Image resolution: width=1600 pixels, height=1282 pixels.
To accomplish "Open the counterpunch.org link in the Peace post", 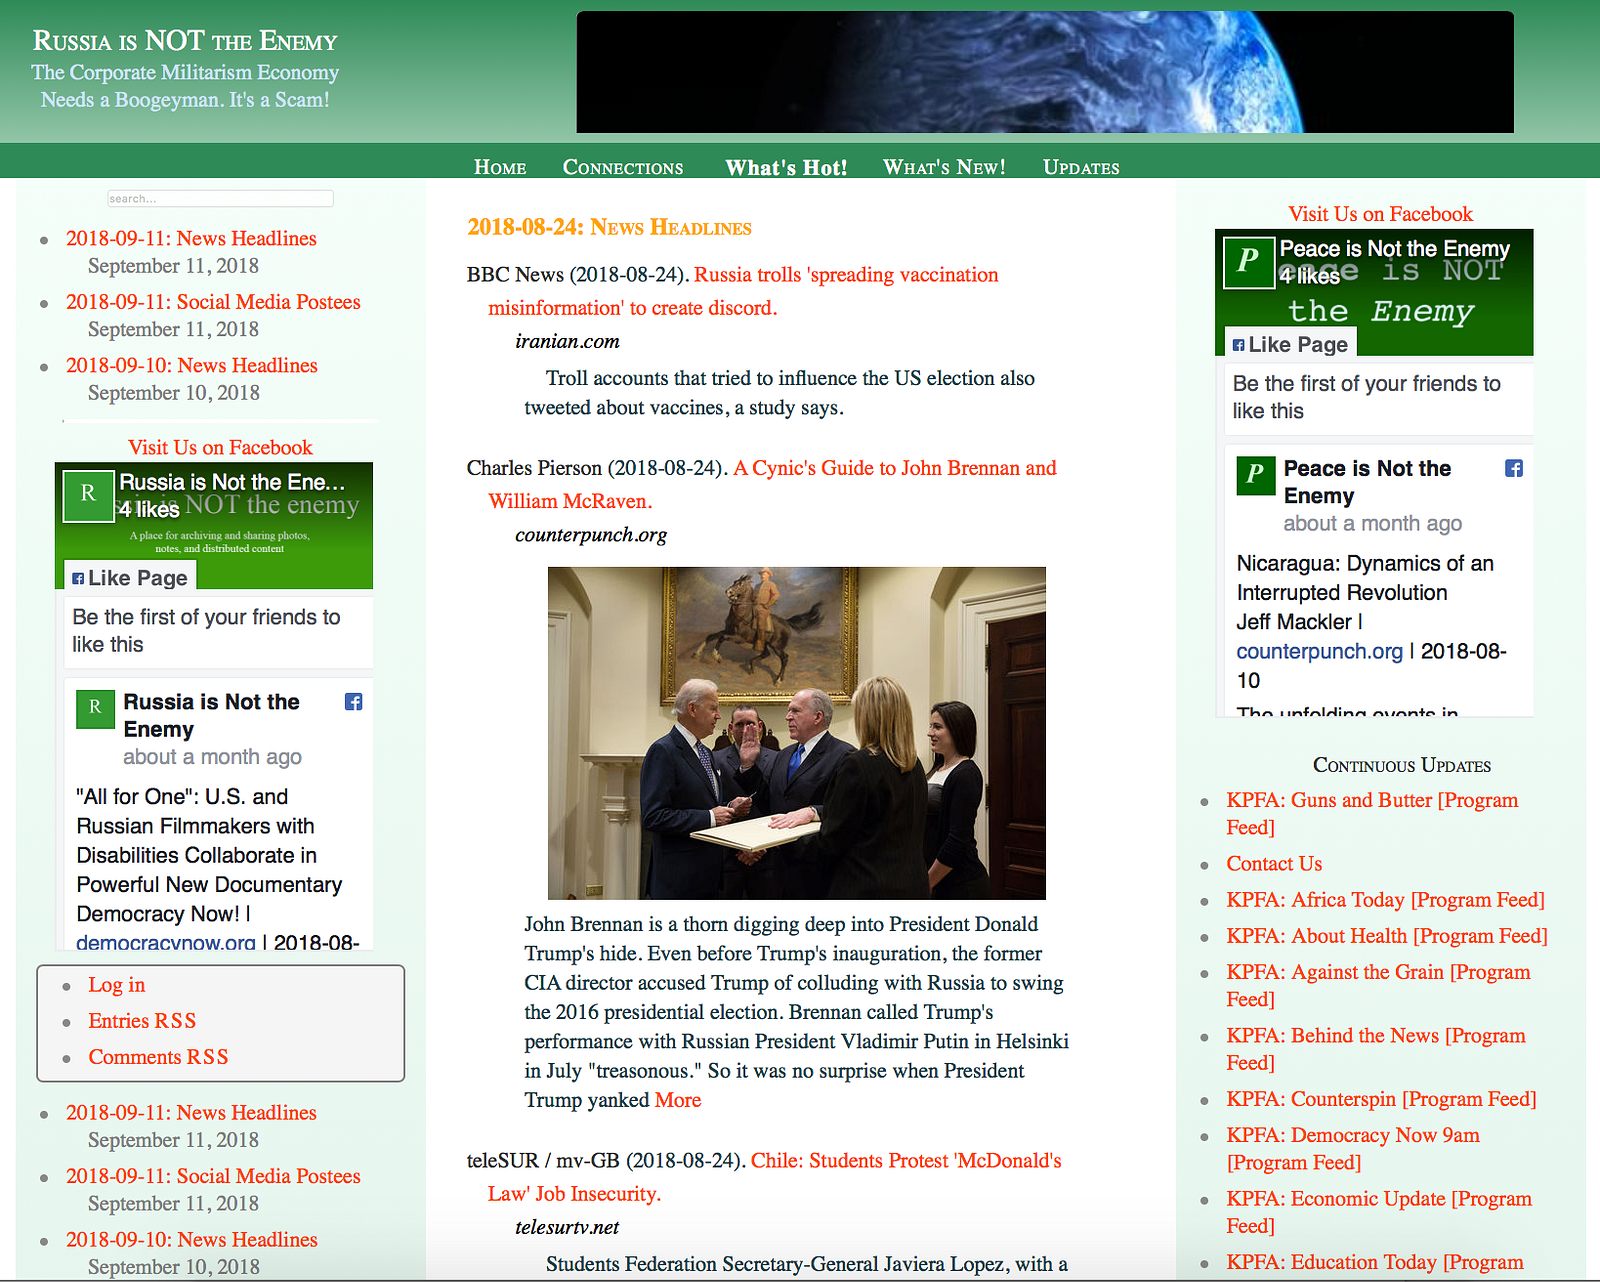I will 1319,651.
